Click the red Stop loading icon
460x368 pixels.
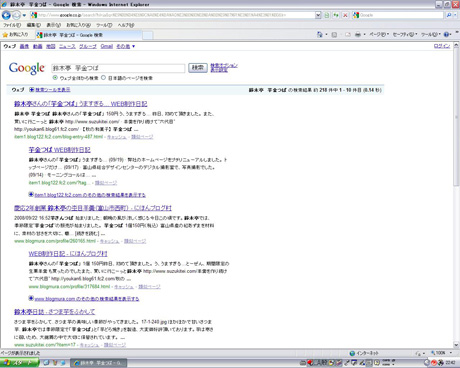pos(345,15)
